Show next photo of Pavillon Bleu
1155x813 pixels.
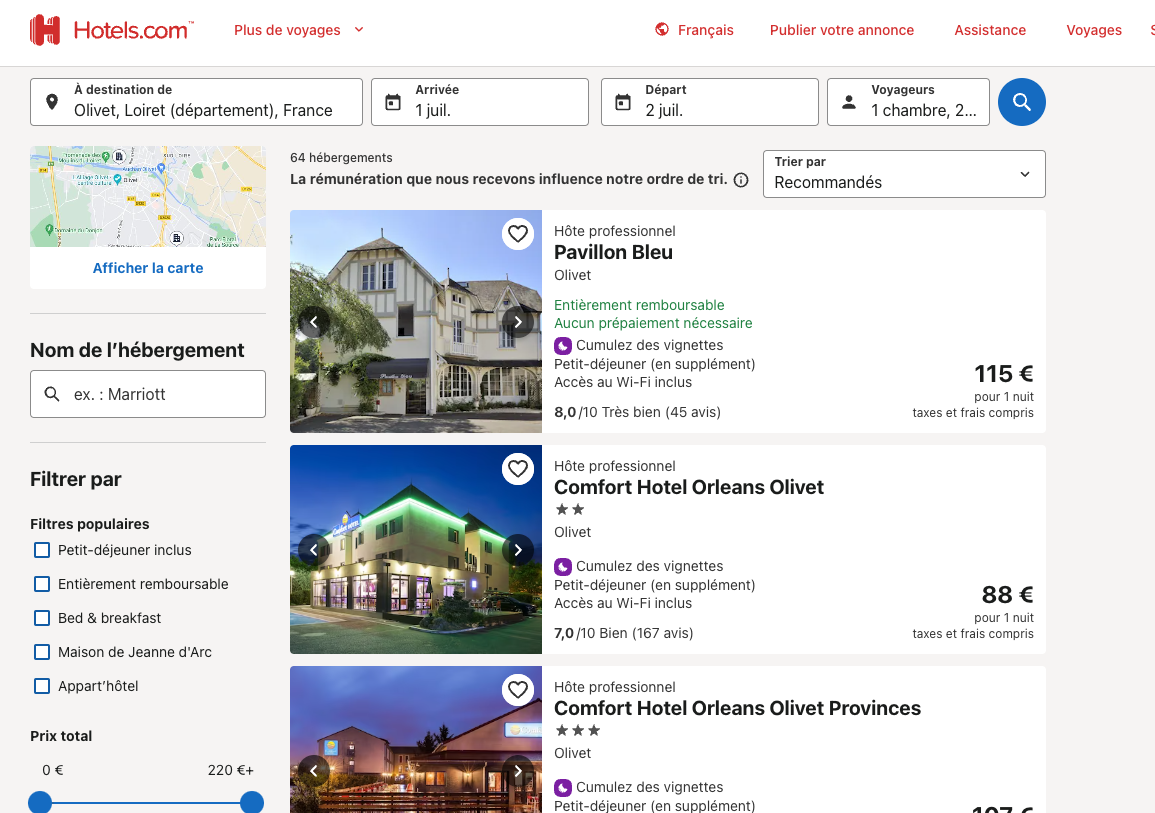pyautogui.click(x=518, y=322)
